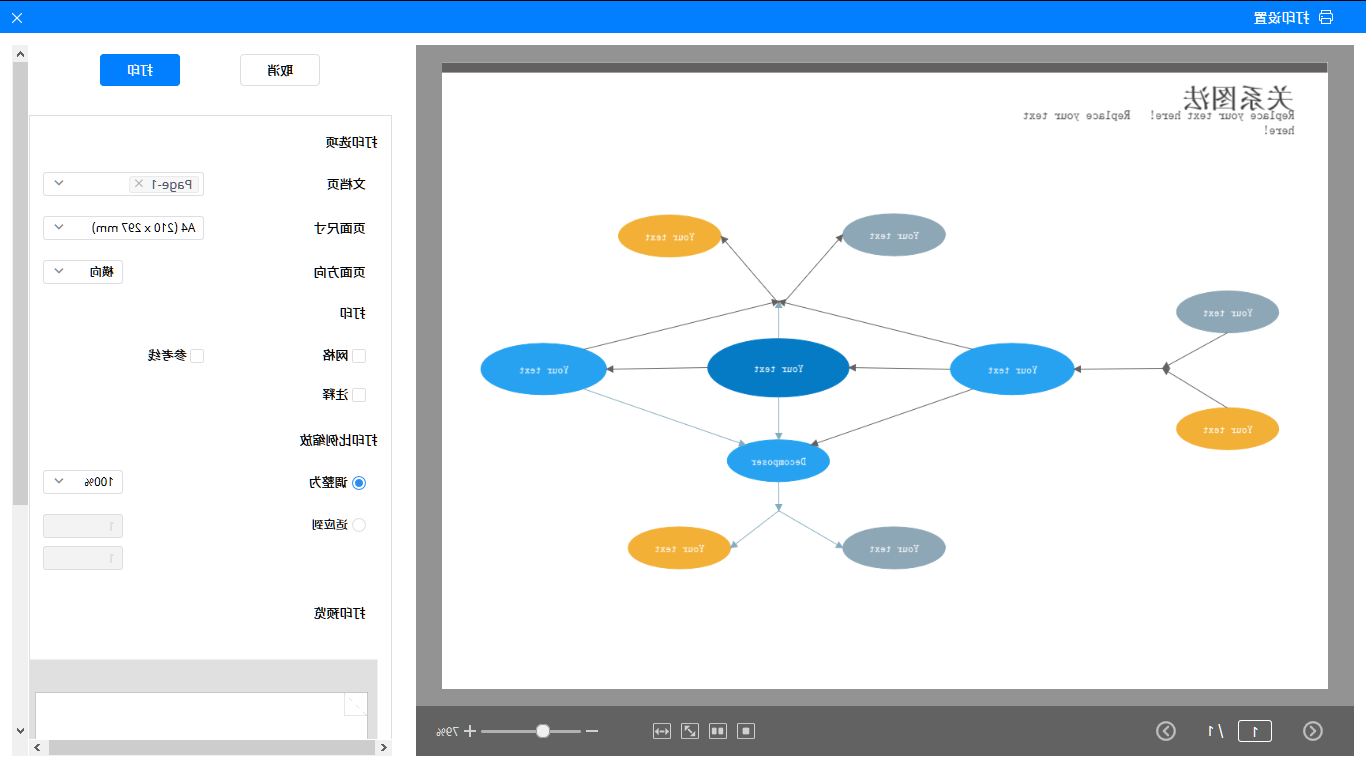Toggle the 网格 checkbox
Screen dimensions: 1366x768
pyautogui.click(x=359, y=356)
